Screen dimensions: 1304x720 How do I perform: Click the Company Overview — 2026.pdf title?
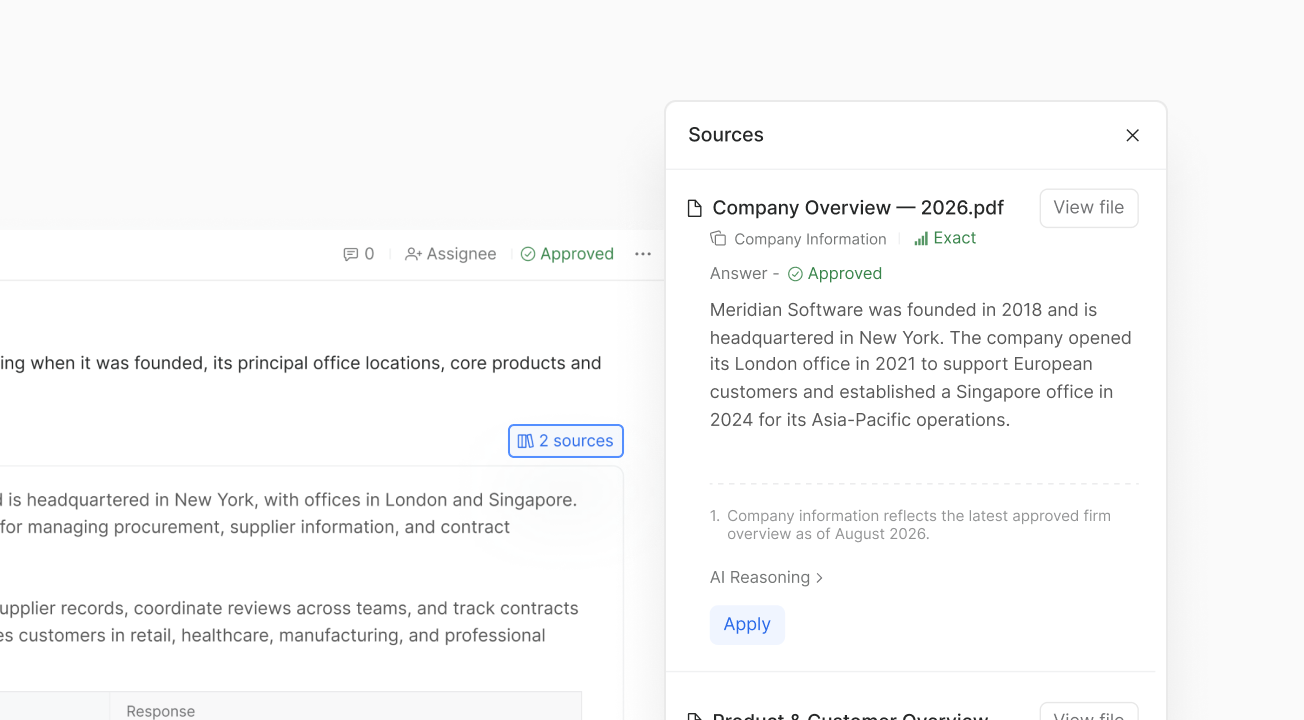point(858,208)
